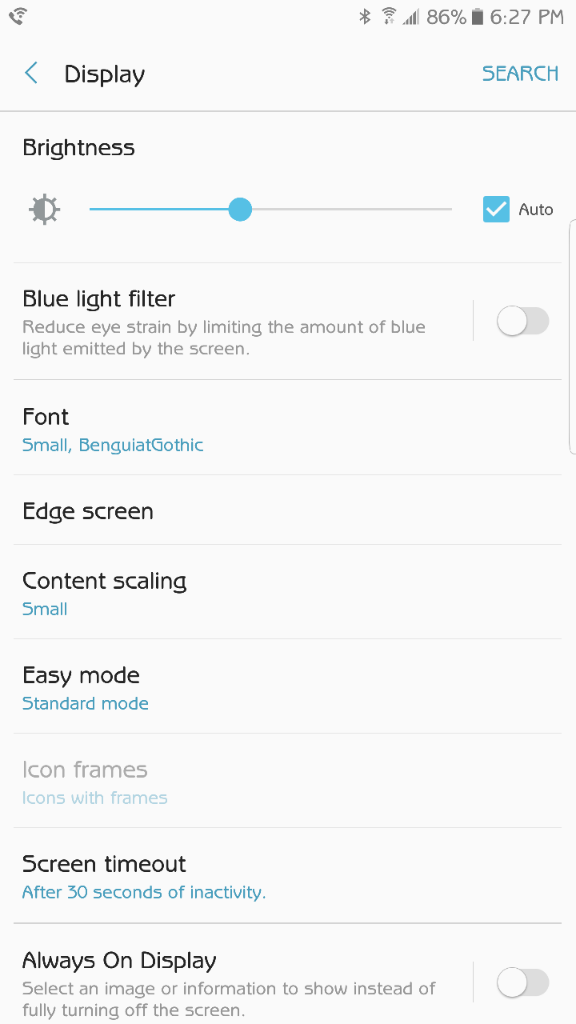Image resolution: width=576 pixels, height=1024 pixels.
Task: Tap the edge panel handle on right side
Action: click(x=572, y=336)
